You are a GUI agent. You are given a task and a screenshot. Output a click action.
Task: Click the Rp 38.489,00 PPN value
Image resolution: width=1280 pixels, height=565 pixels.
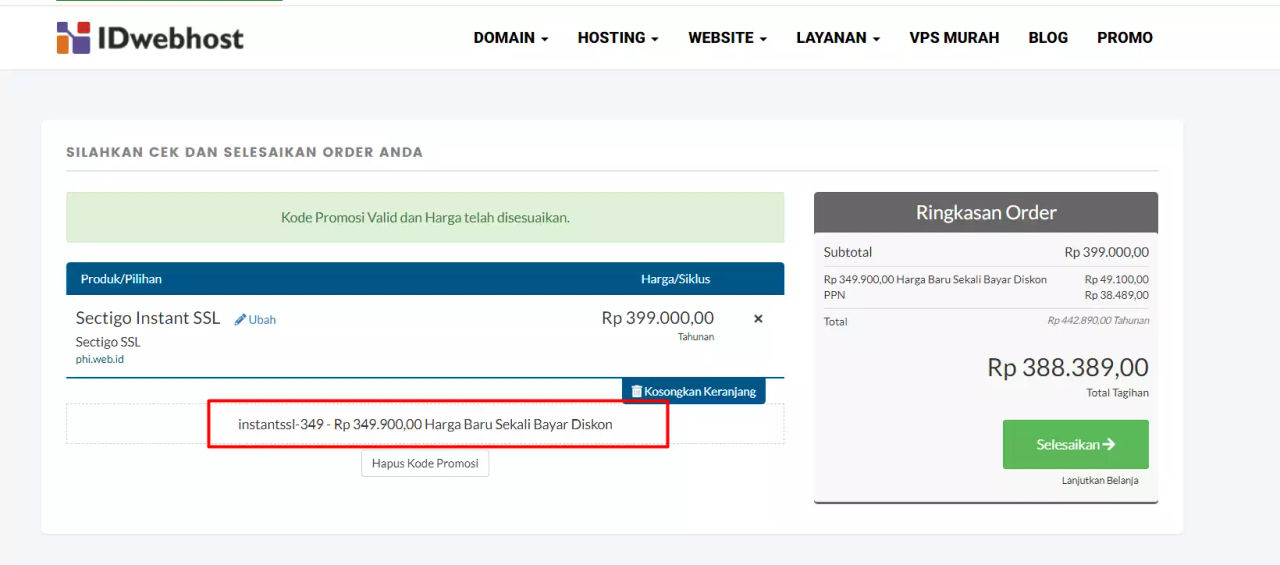click(1117, 295)
